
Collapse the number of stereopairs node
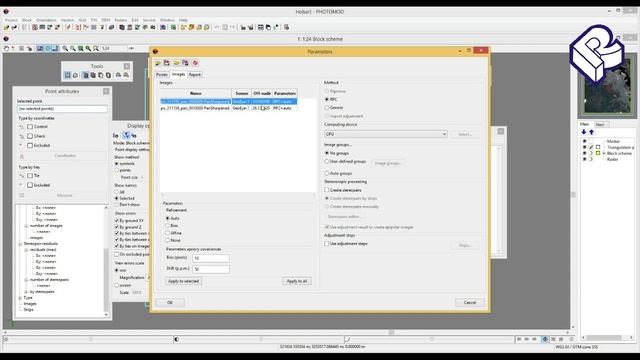[x=27, y=280]
